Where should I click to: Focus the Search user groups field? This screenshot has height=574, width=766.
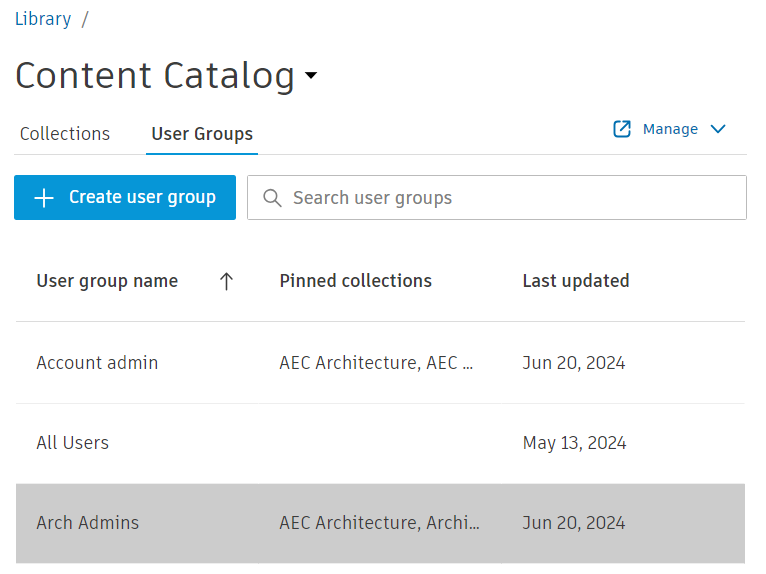pos(510,198)
